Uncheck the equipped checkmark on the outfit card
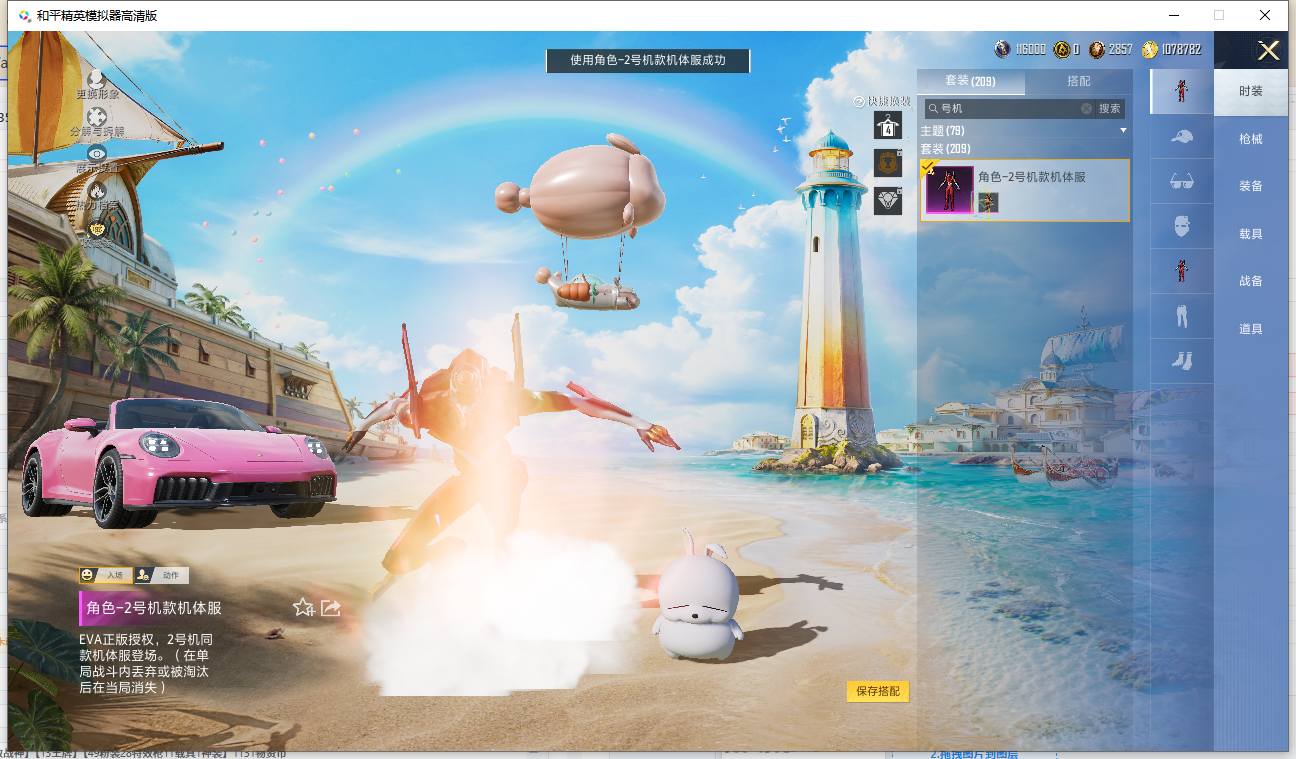 coord(928,167)
